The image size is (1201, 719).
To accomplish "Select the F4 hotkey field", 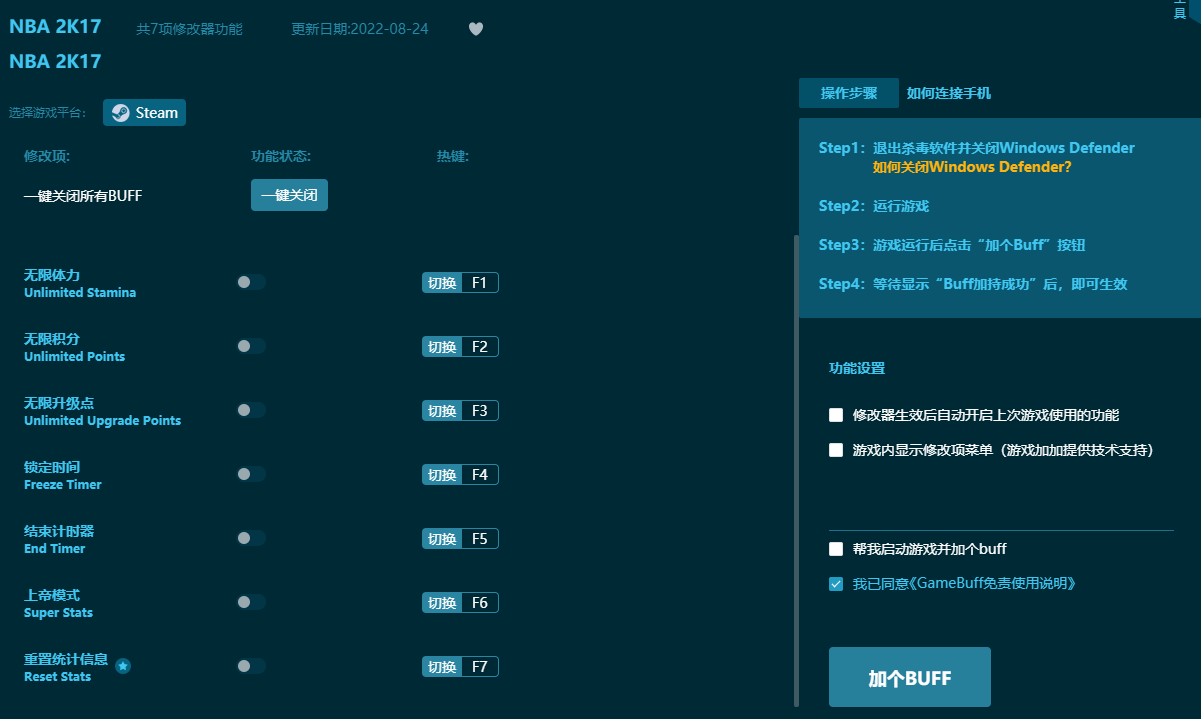I will click(480, 475).
